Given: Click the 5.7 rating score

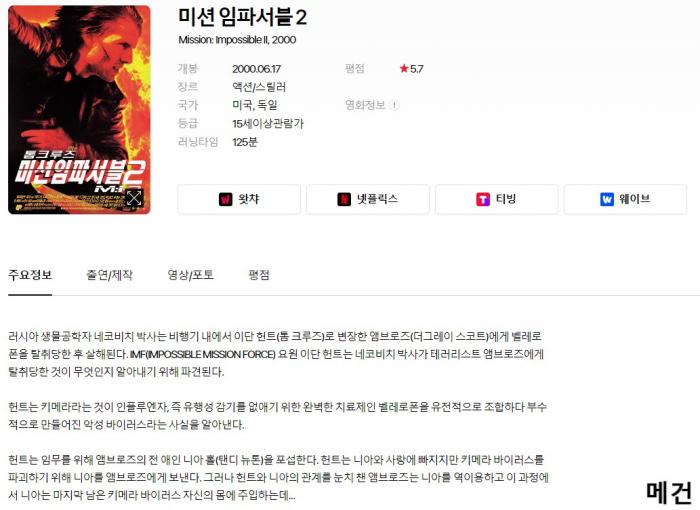Looking at the screenshot, I should 417,69.
